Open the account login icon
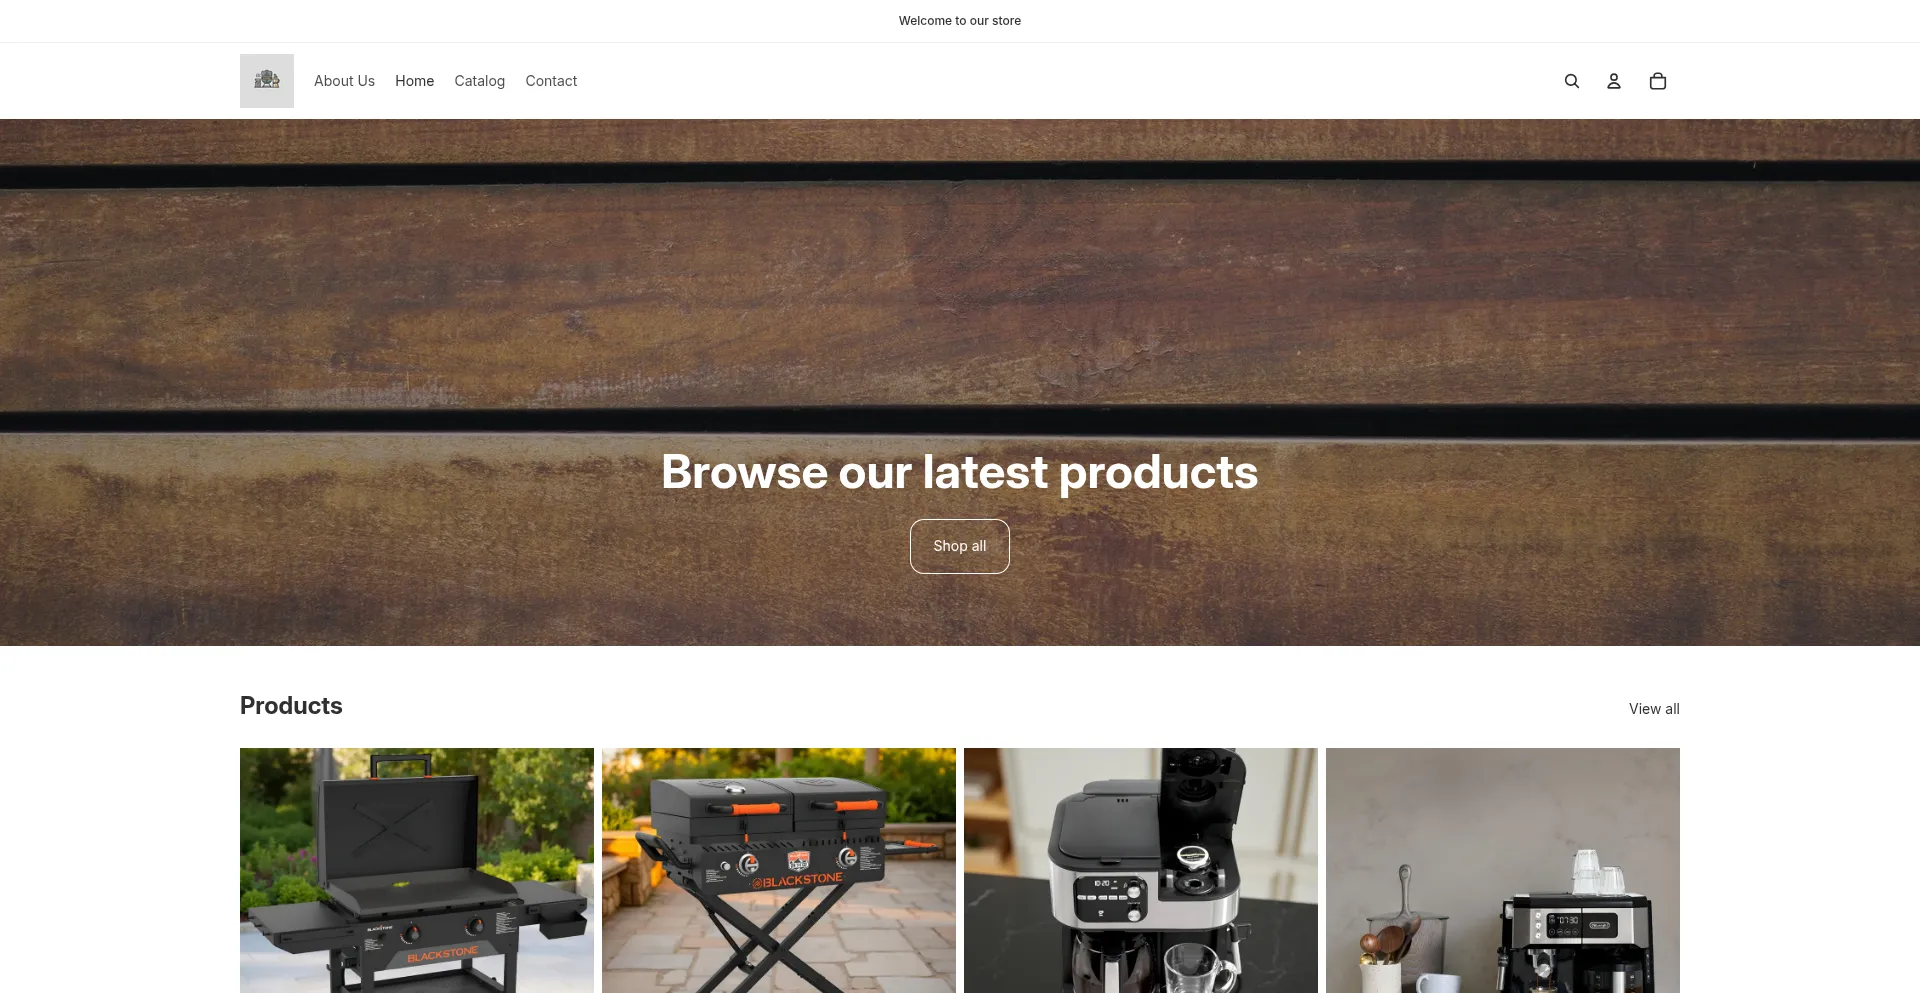 1614,81
